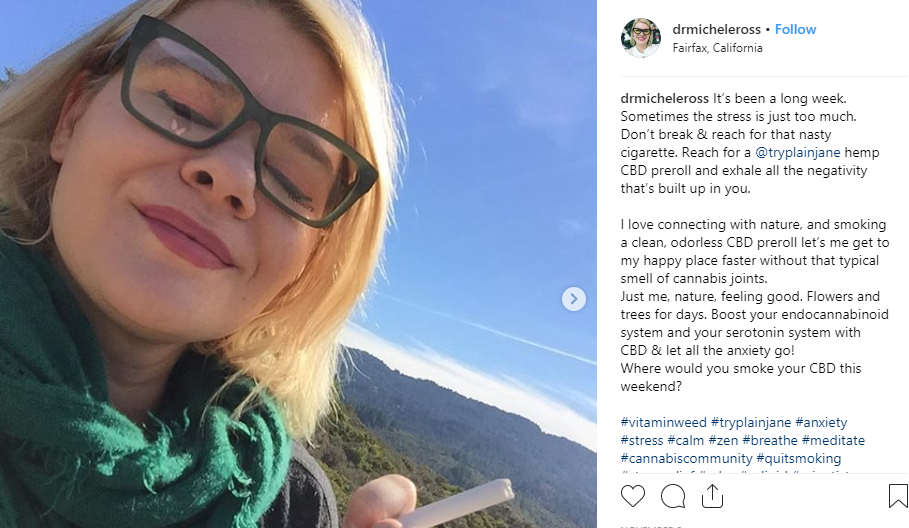Go to next photo with carousel arrow

coord(573,299)
